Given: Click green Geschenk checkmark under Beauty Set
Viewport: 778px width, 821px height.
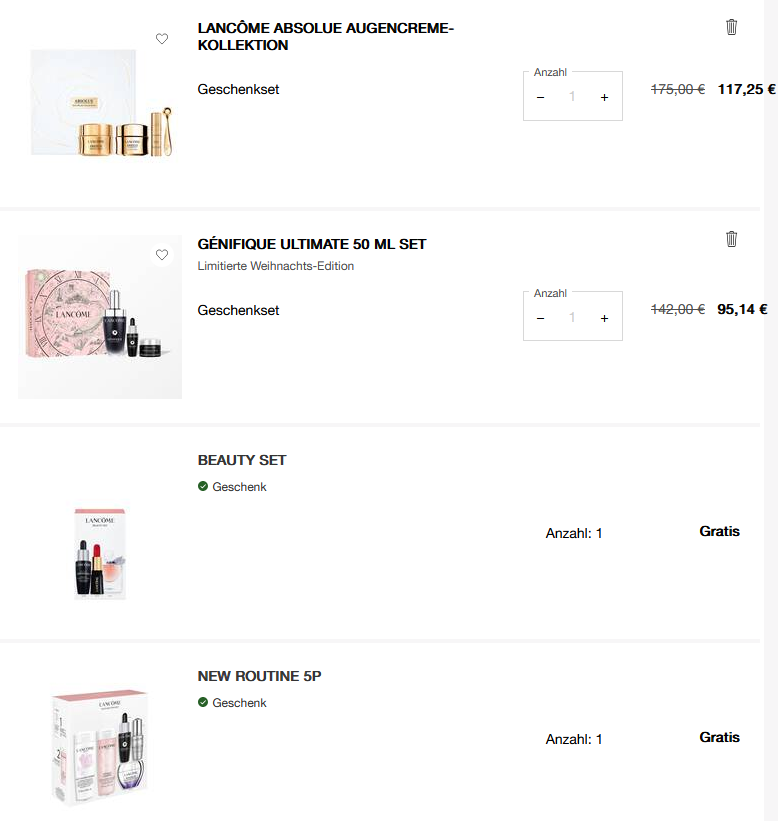Looking at the screenshot, I should point(203,487).
